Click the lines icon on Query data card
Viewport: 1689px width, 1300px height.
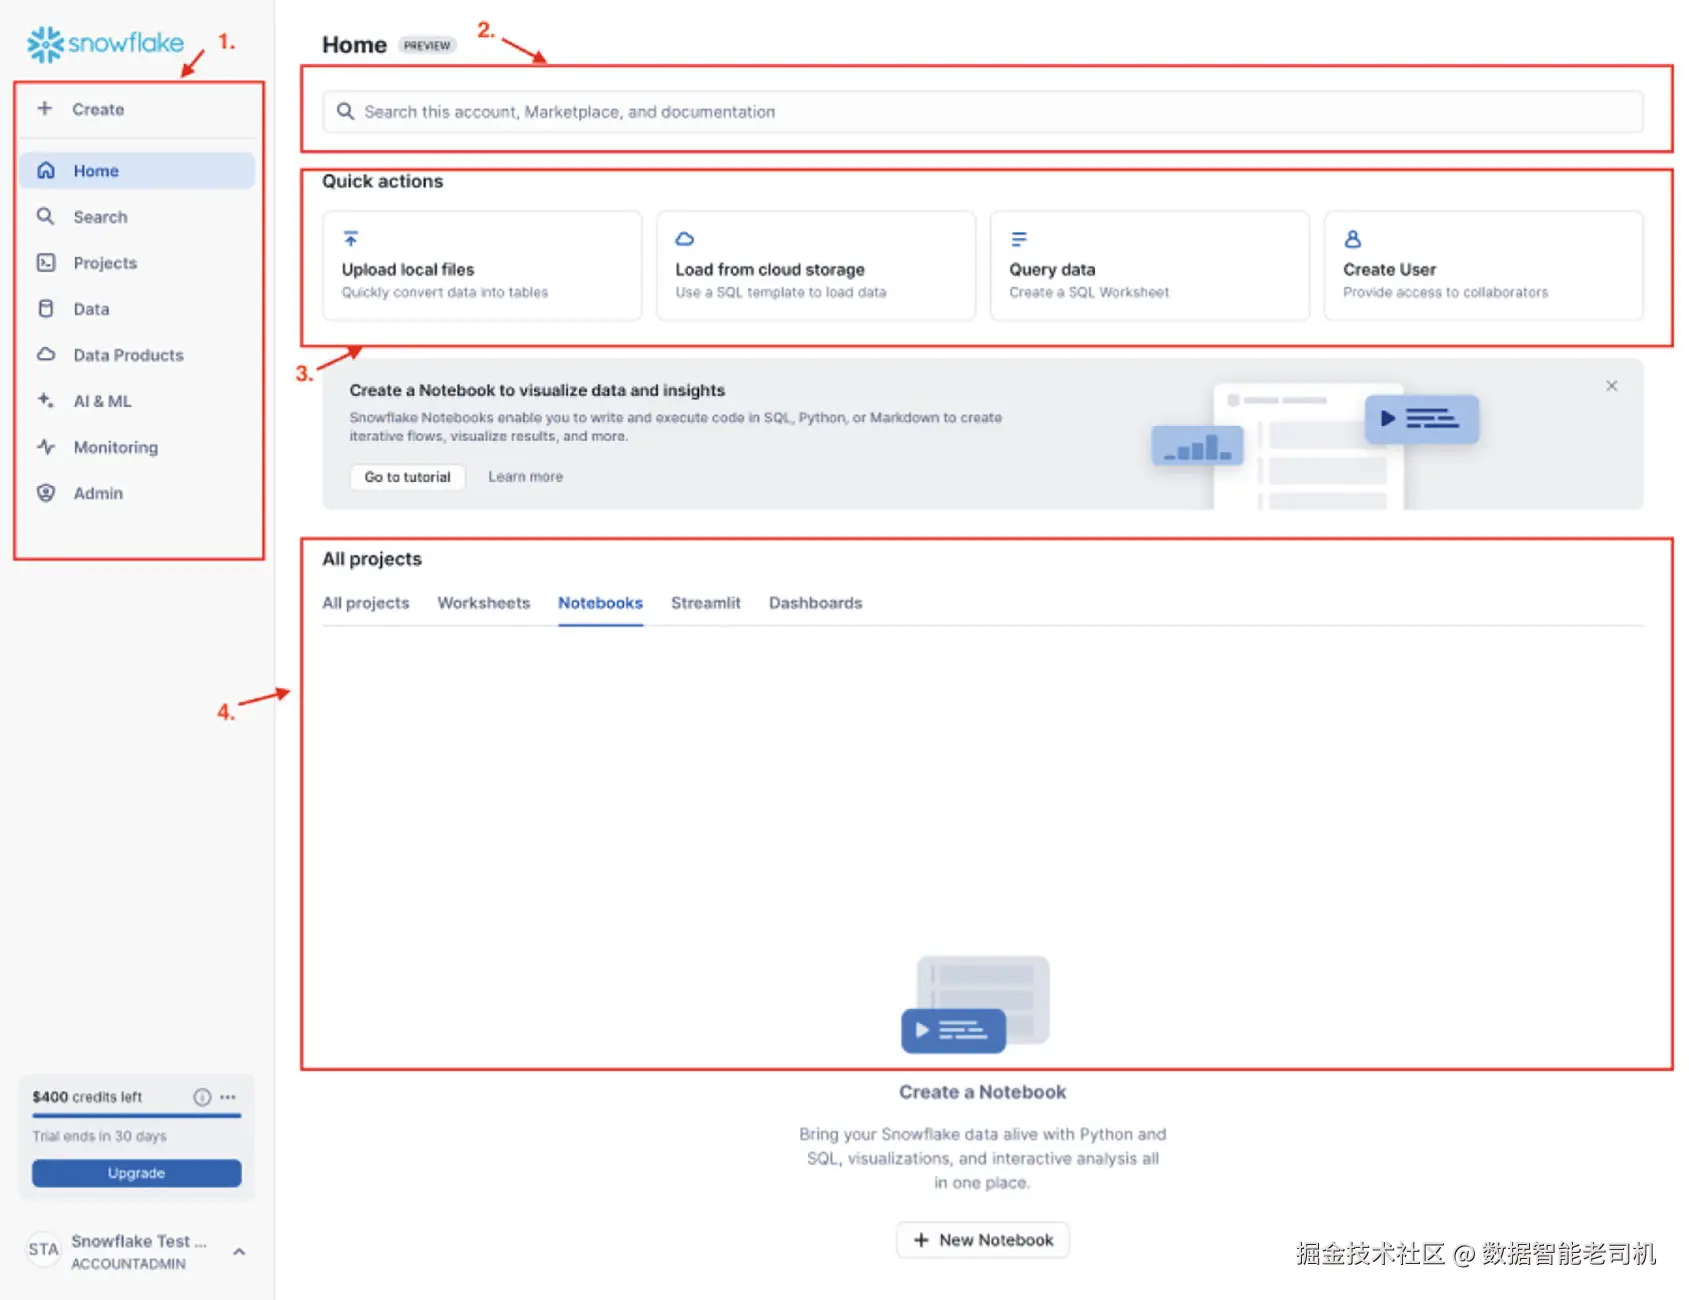click(1019, 239)
